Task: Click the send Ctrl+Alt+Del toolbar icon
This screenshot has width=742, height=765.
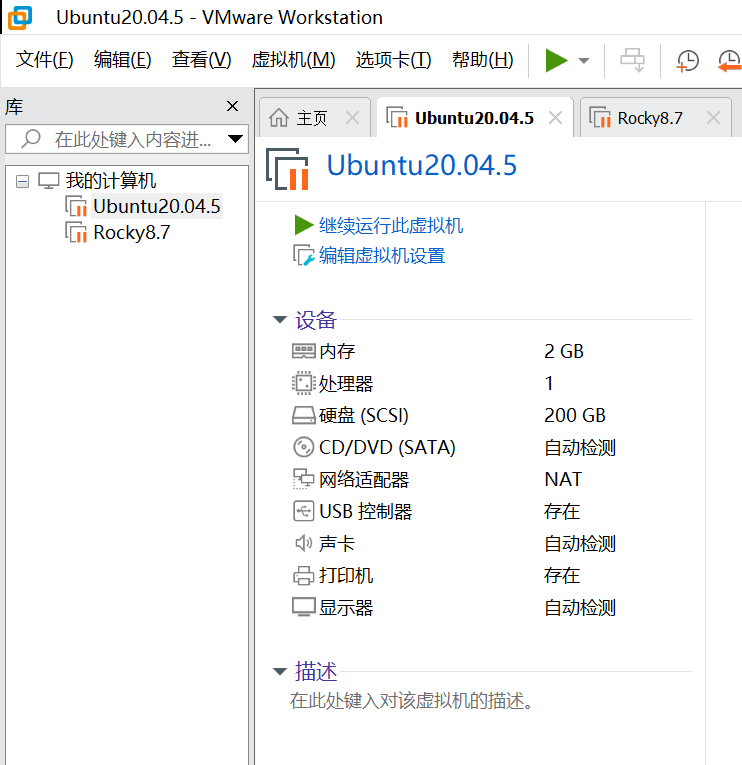Action: [x=632, y=60]
